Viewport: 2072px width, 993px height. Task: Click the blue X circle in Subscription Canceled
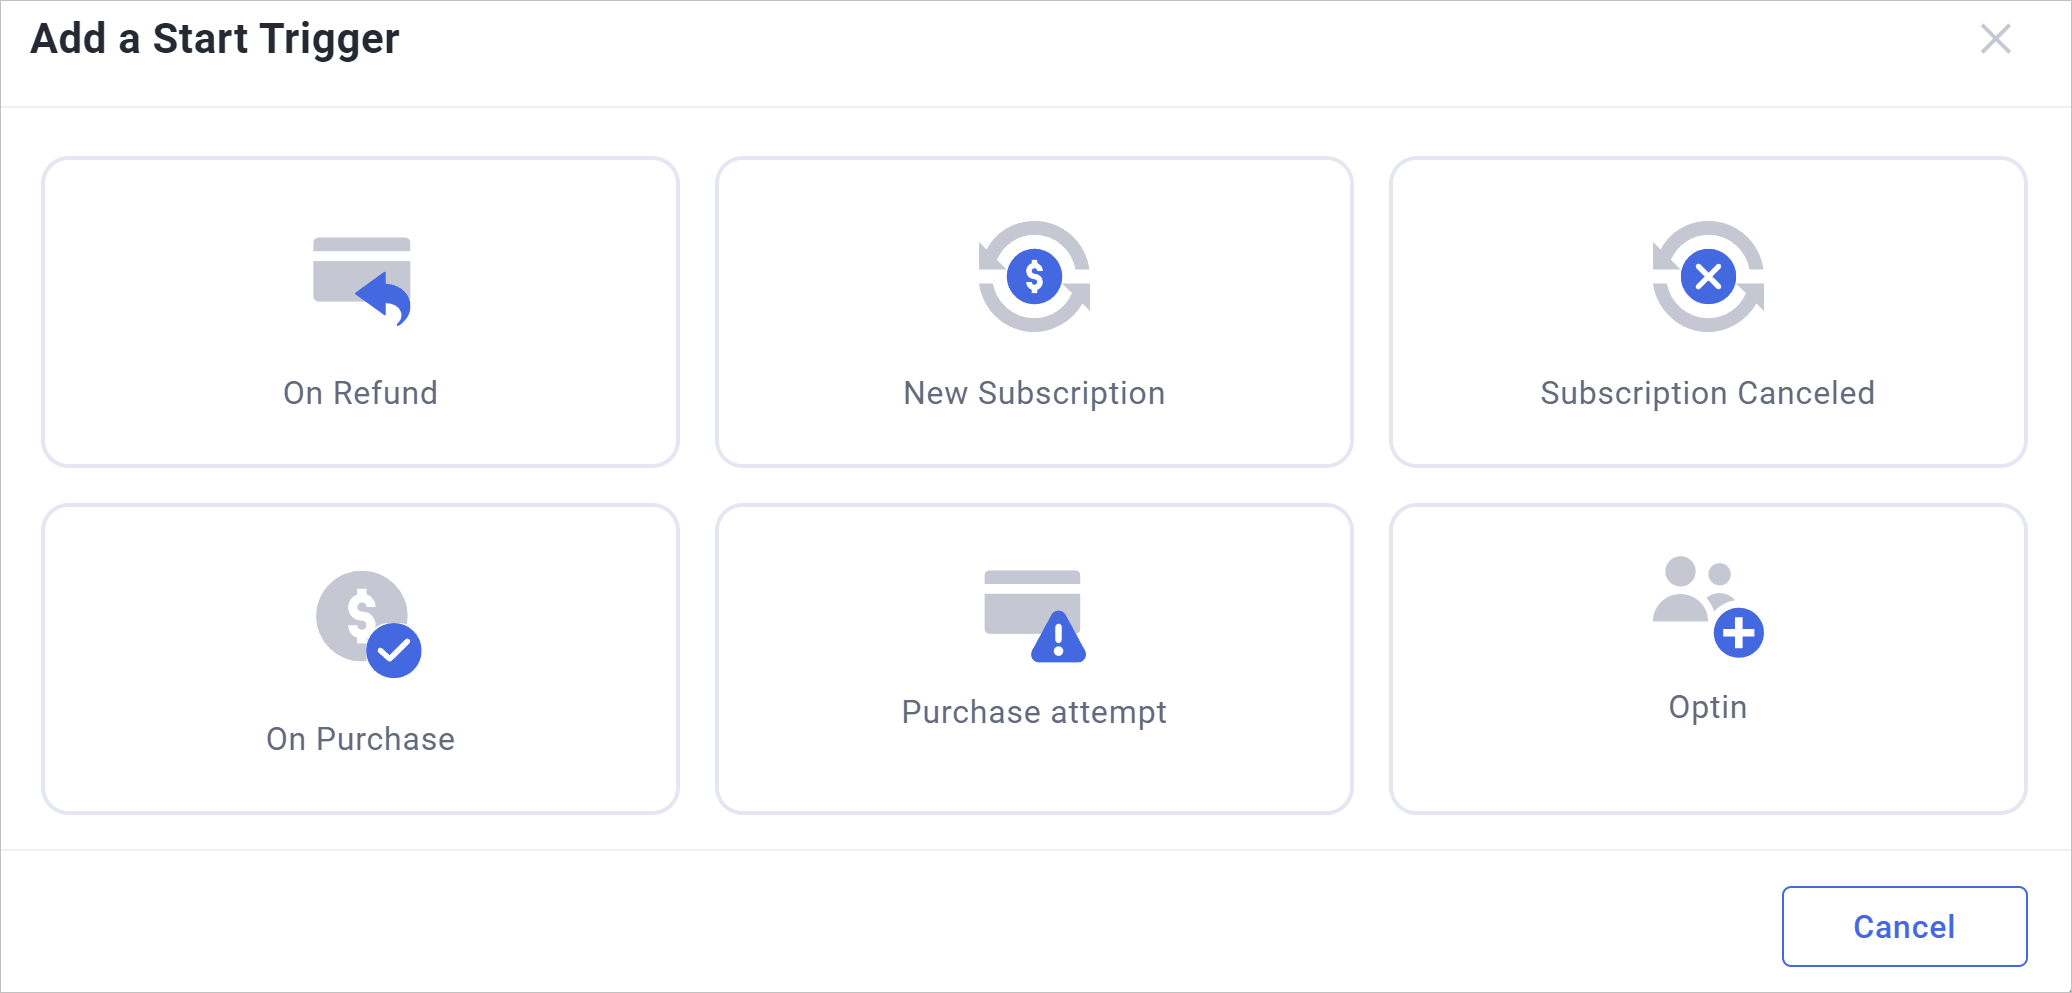[1708, 276]
